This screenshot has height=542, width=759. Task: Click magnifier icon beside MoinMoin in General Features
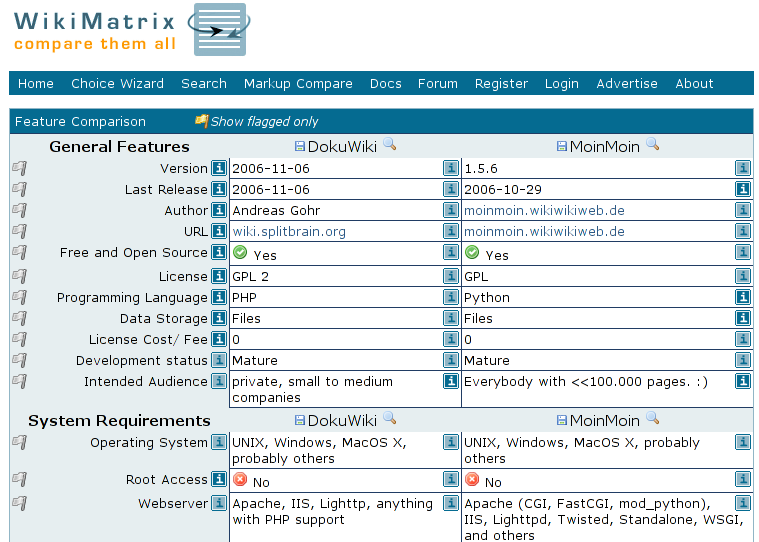pos(652,145)
